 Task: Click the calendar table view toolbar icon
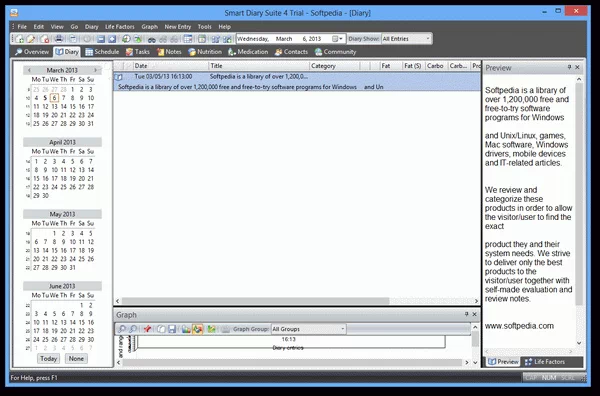188,39
